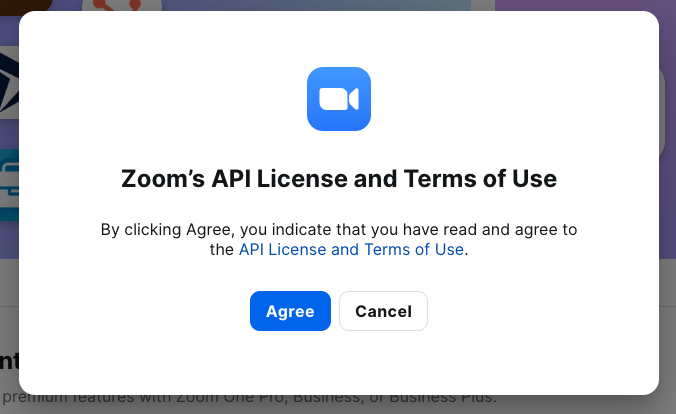Viewport: 676px width, 414px height.
Task: Accept Zoom's API terms via Agree
Action: pyautogui.click(x=290, y=311)
